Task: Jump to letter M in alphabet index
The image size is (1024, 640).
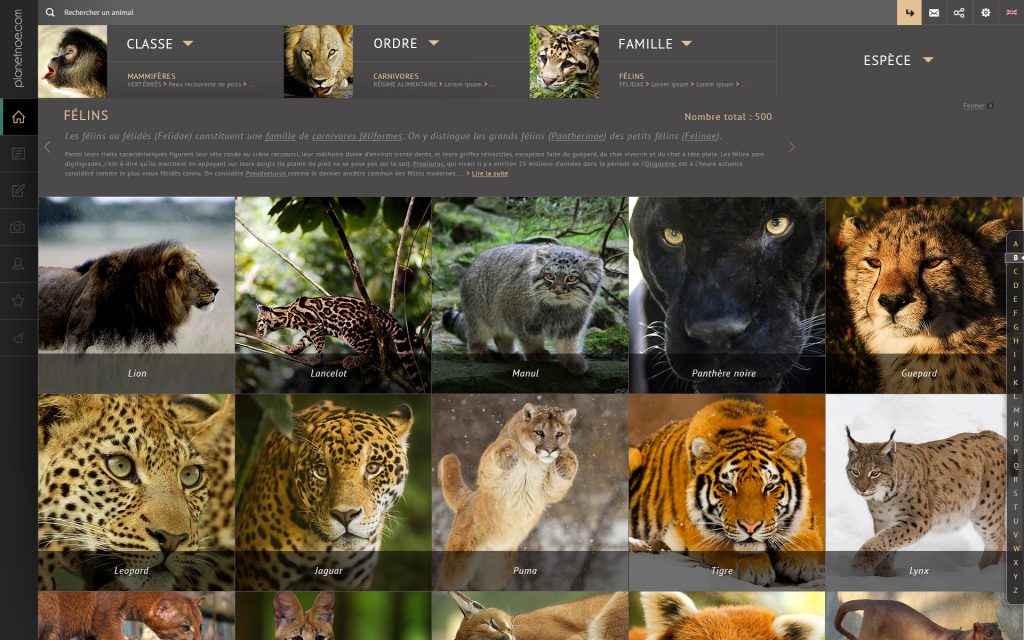Action: (1016, 410)
